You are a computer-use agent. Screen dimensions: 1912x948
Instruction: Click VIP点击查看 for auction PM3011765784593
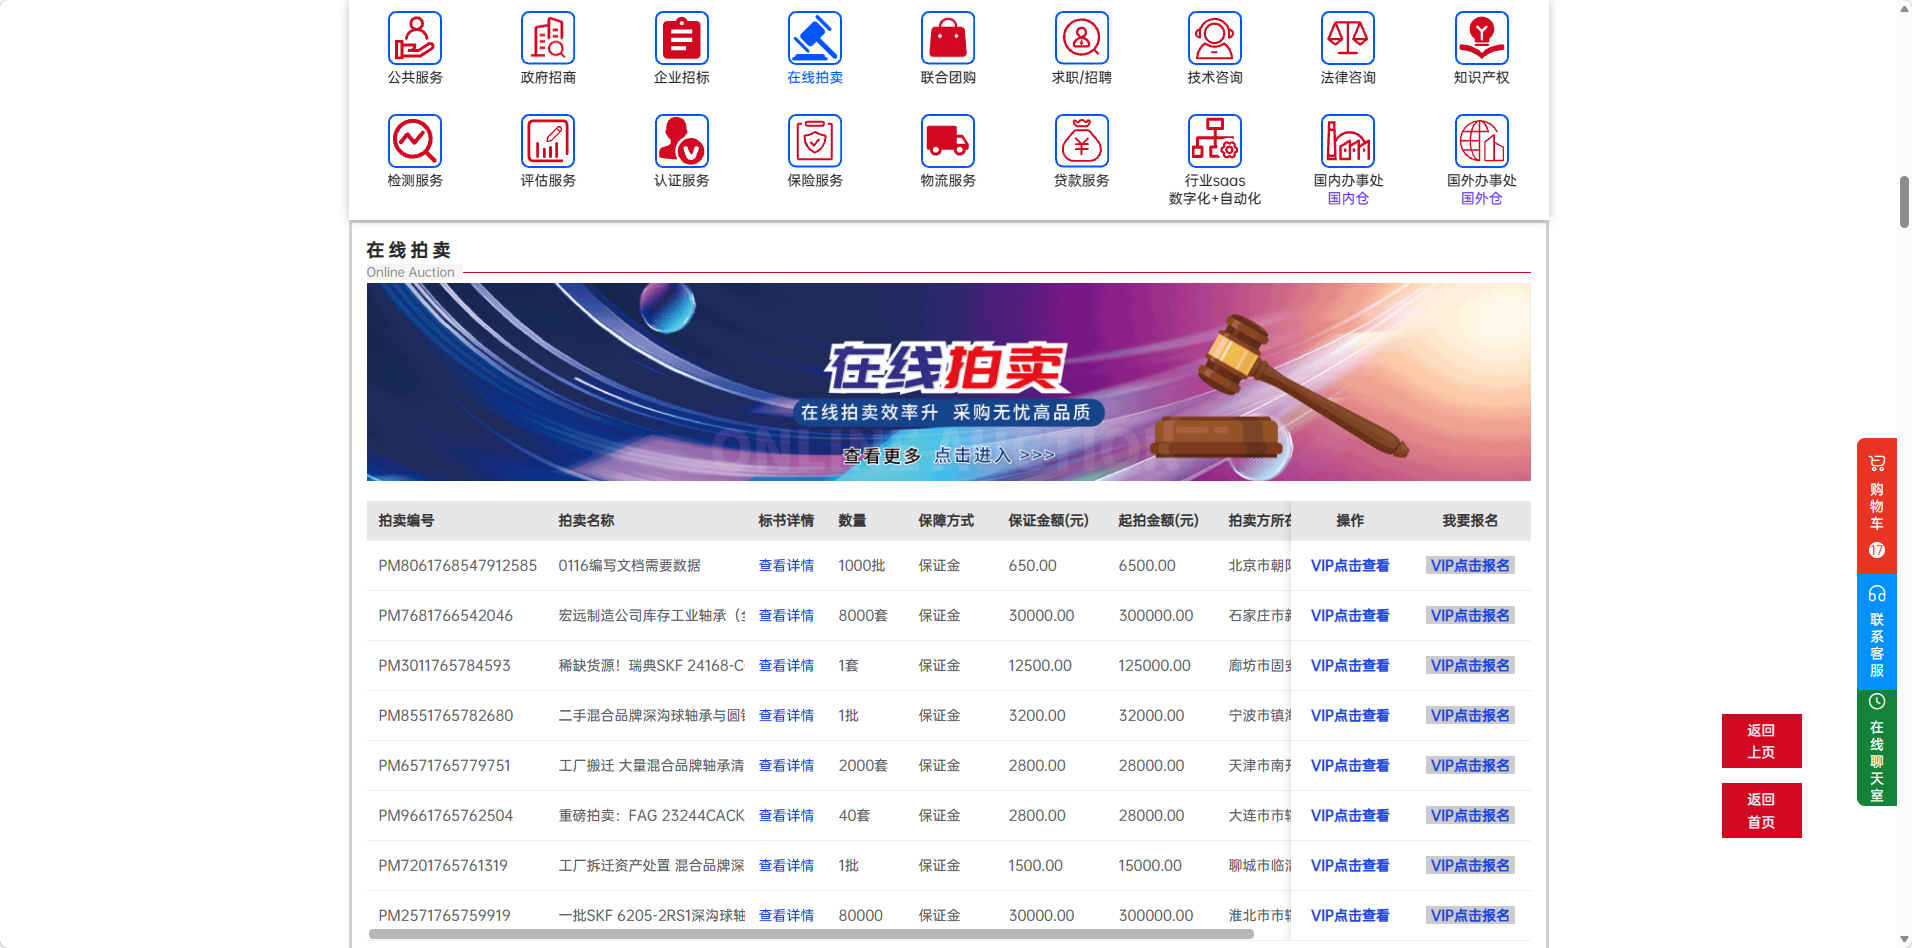pos(1349,666)
